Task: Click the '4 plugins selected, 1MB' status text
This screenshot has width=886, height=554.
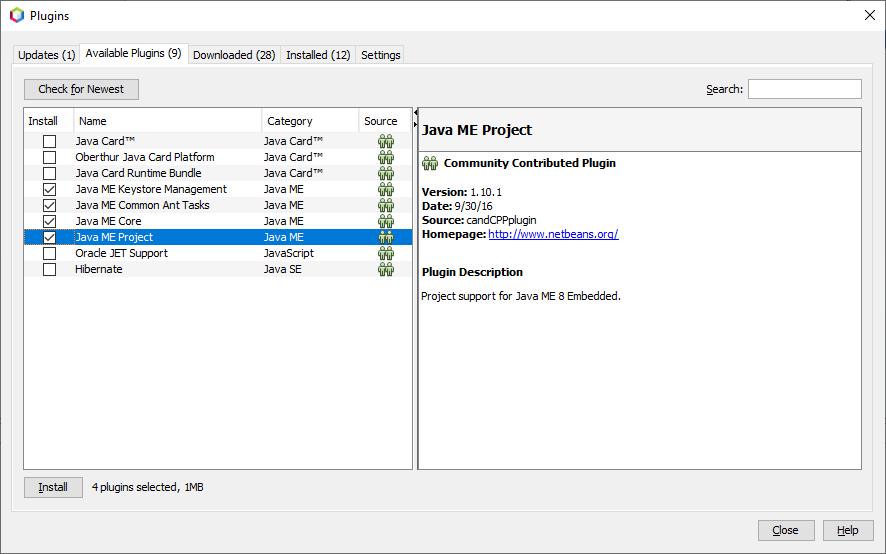Action: coord(147,487)
